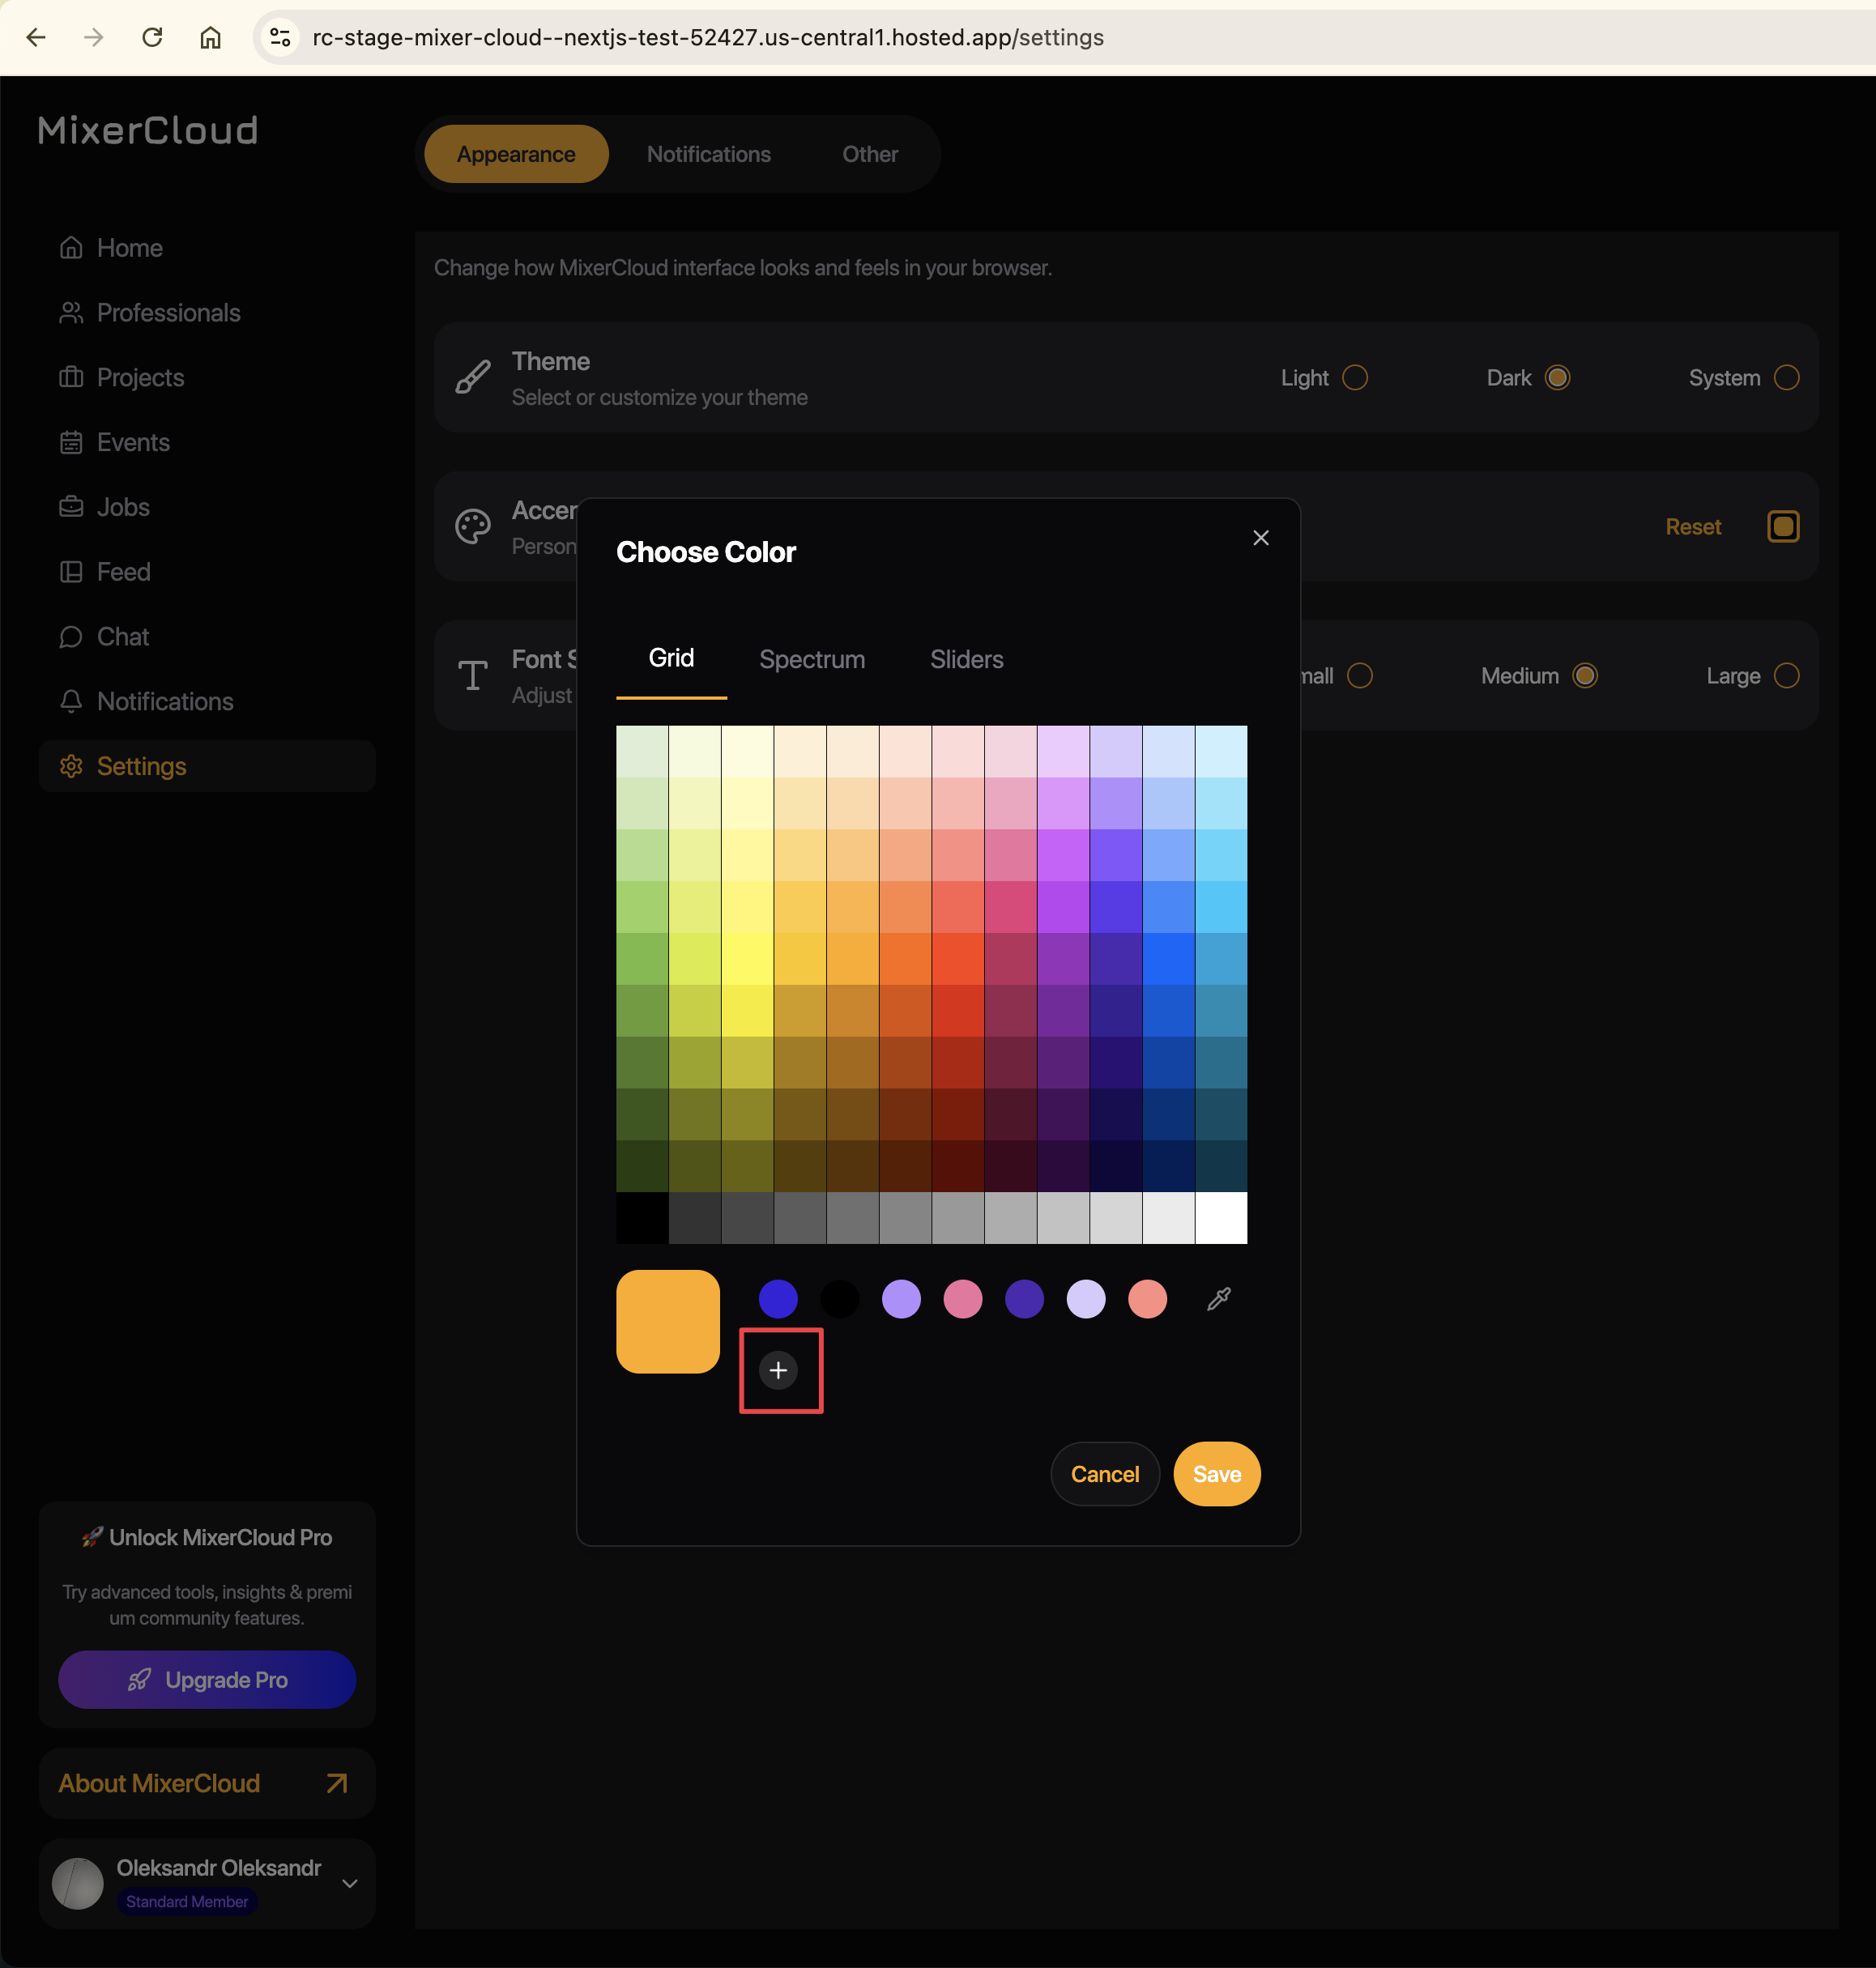1876x1968 pixels.
Task: Open the Chat section
Action: pos(122,637)
